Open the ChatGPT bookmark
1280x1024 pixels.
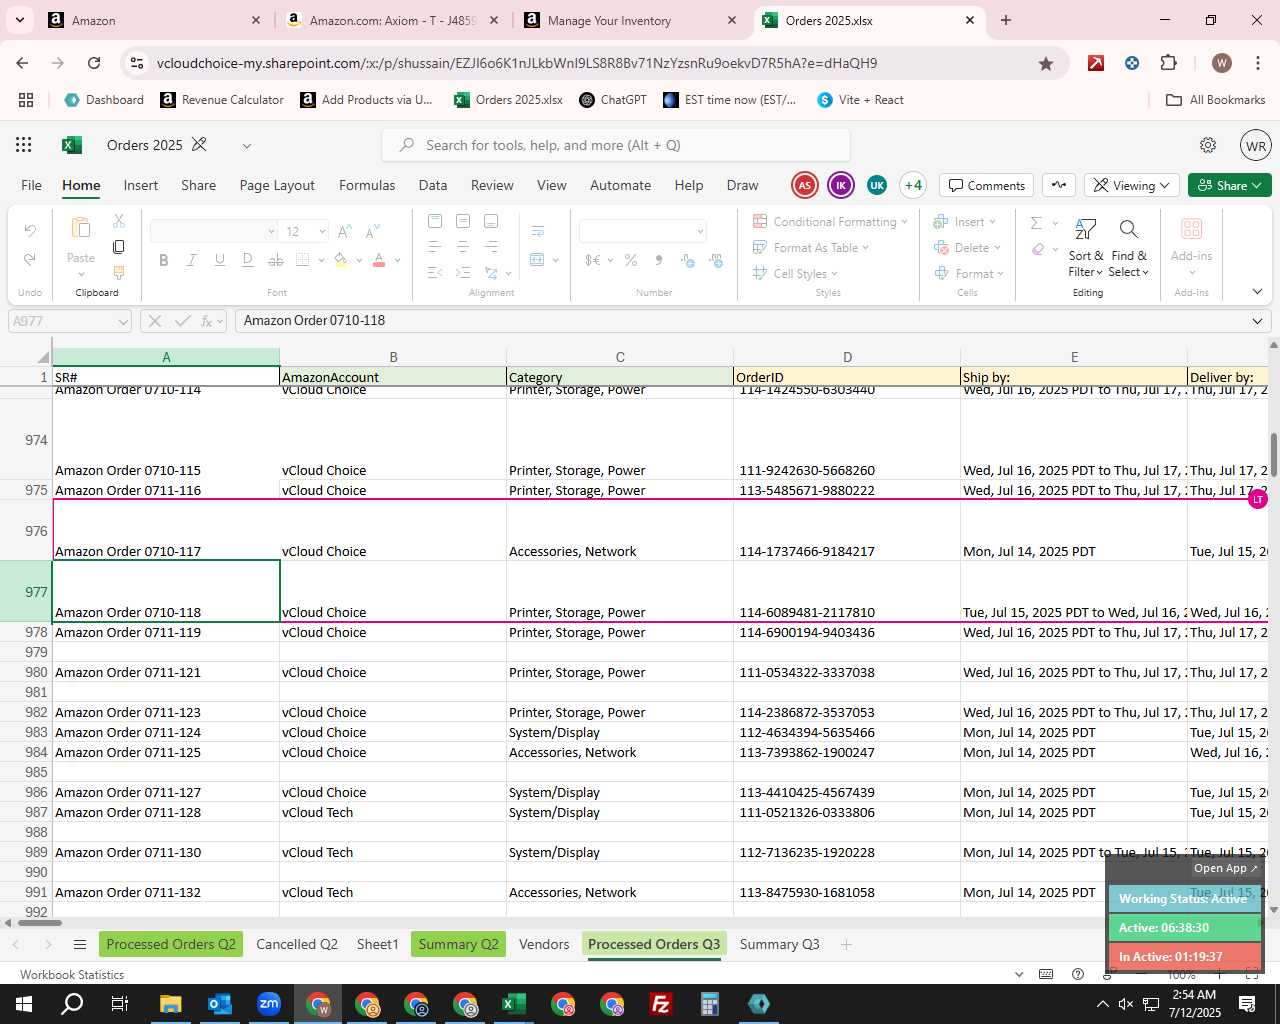pyautogui.click(x=613, y=100)
